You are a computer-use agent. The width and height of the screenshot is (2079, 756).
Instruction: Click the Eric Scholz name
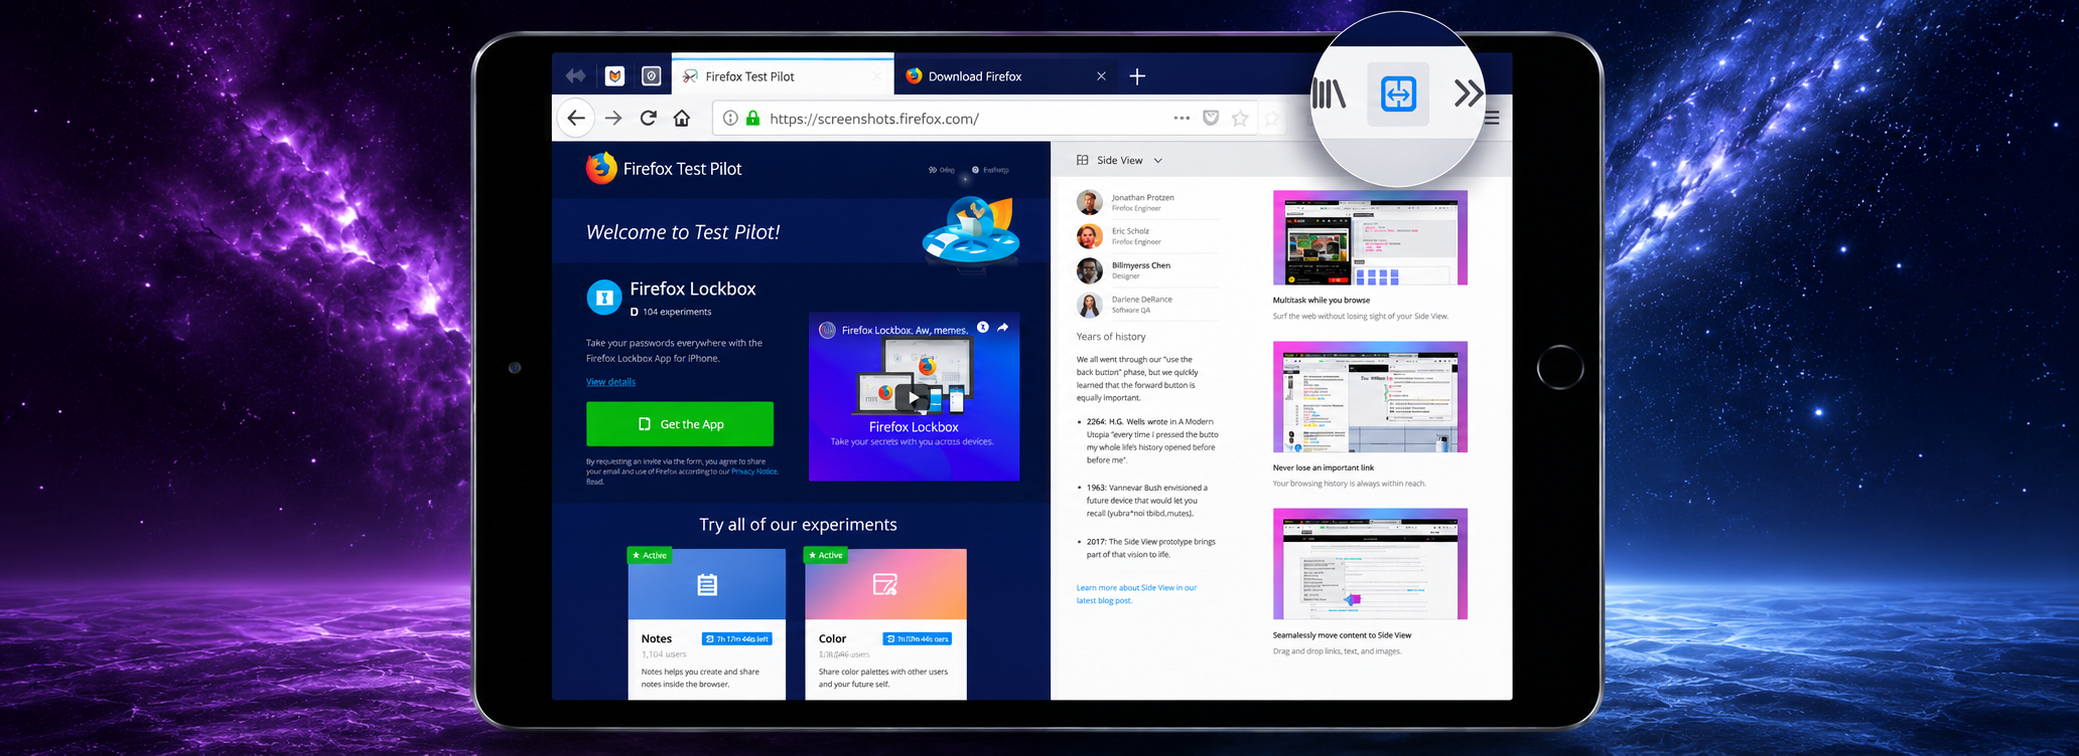[x=1130, y=231]
